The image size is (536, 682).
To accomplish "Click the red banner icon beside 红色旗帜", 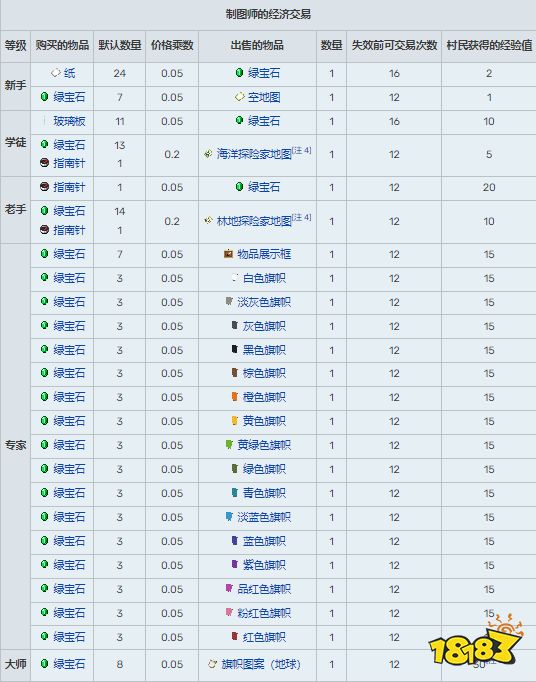I will [234, 636].
